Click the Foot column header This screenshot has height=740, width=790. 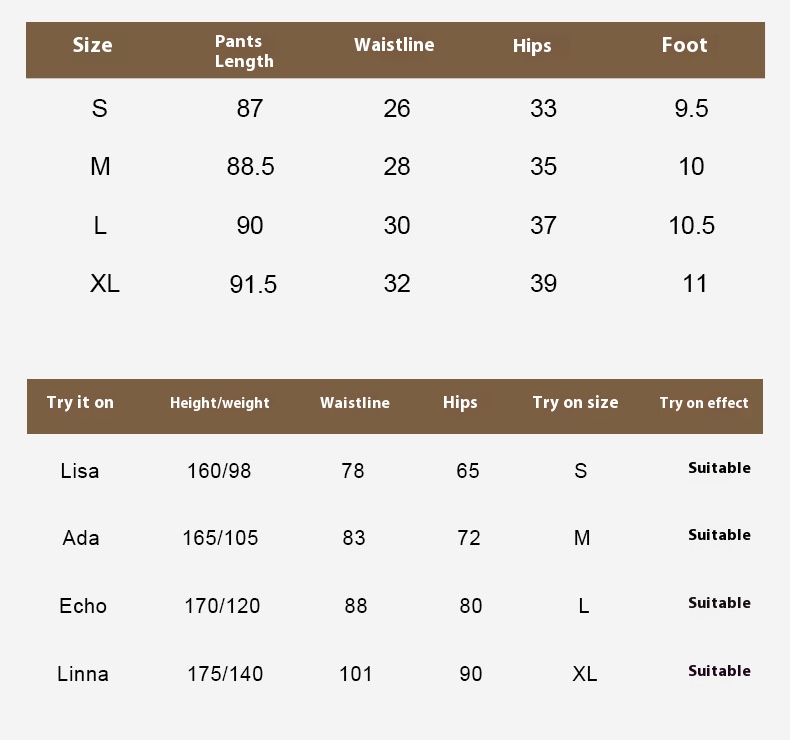(x=684, y=45)
